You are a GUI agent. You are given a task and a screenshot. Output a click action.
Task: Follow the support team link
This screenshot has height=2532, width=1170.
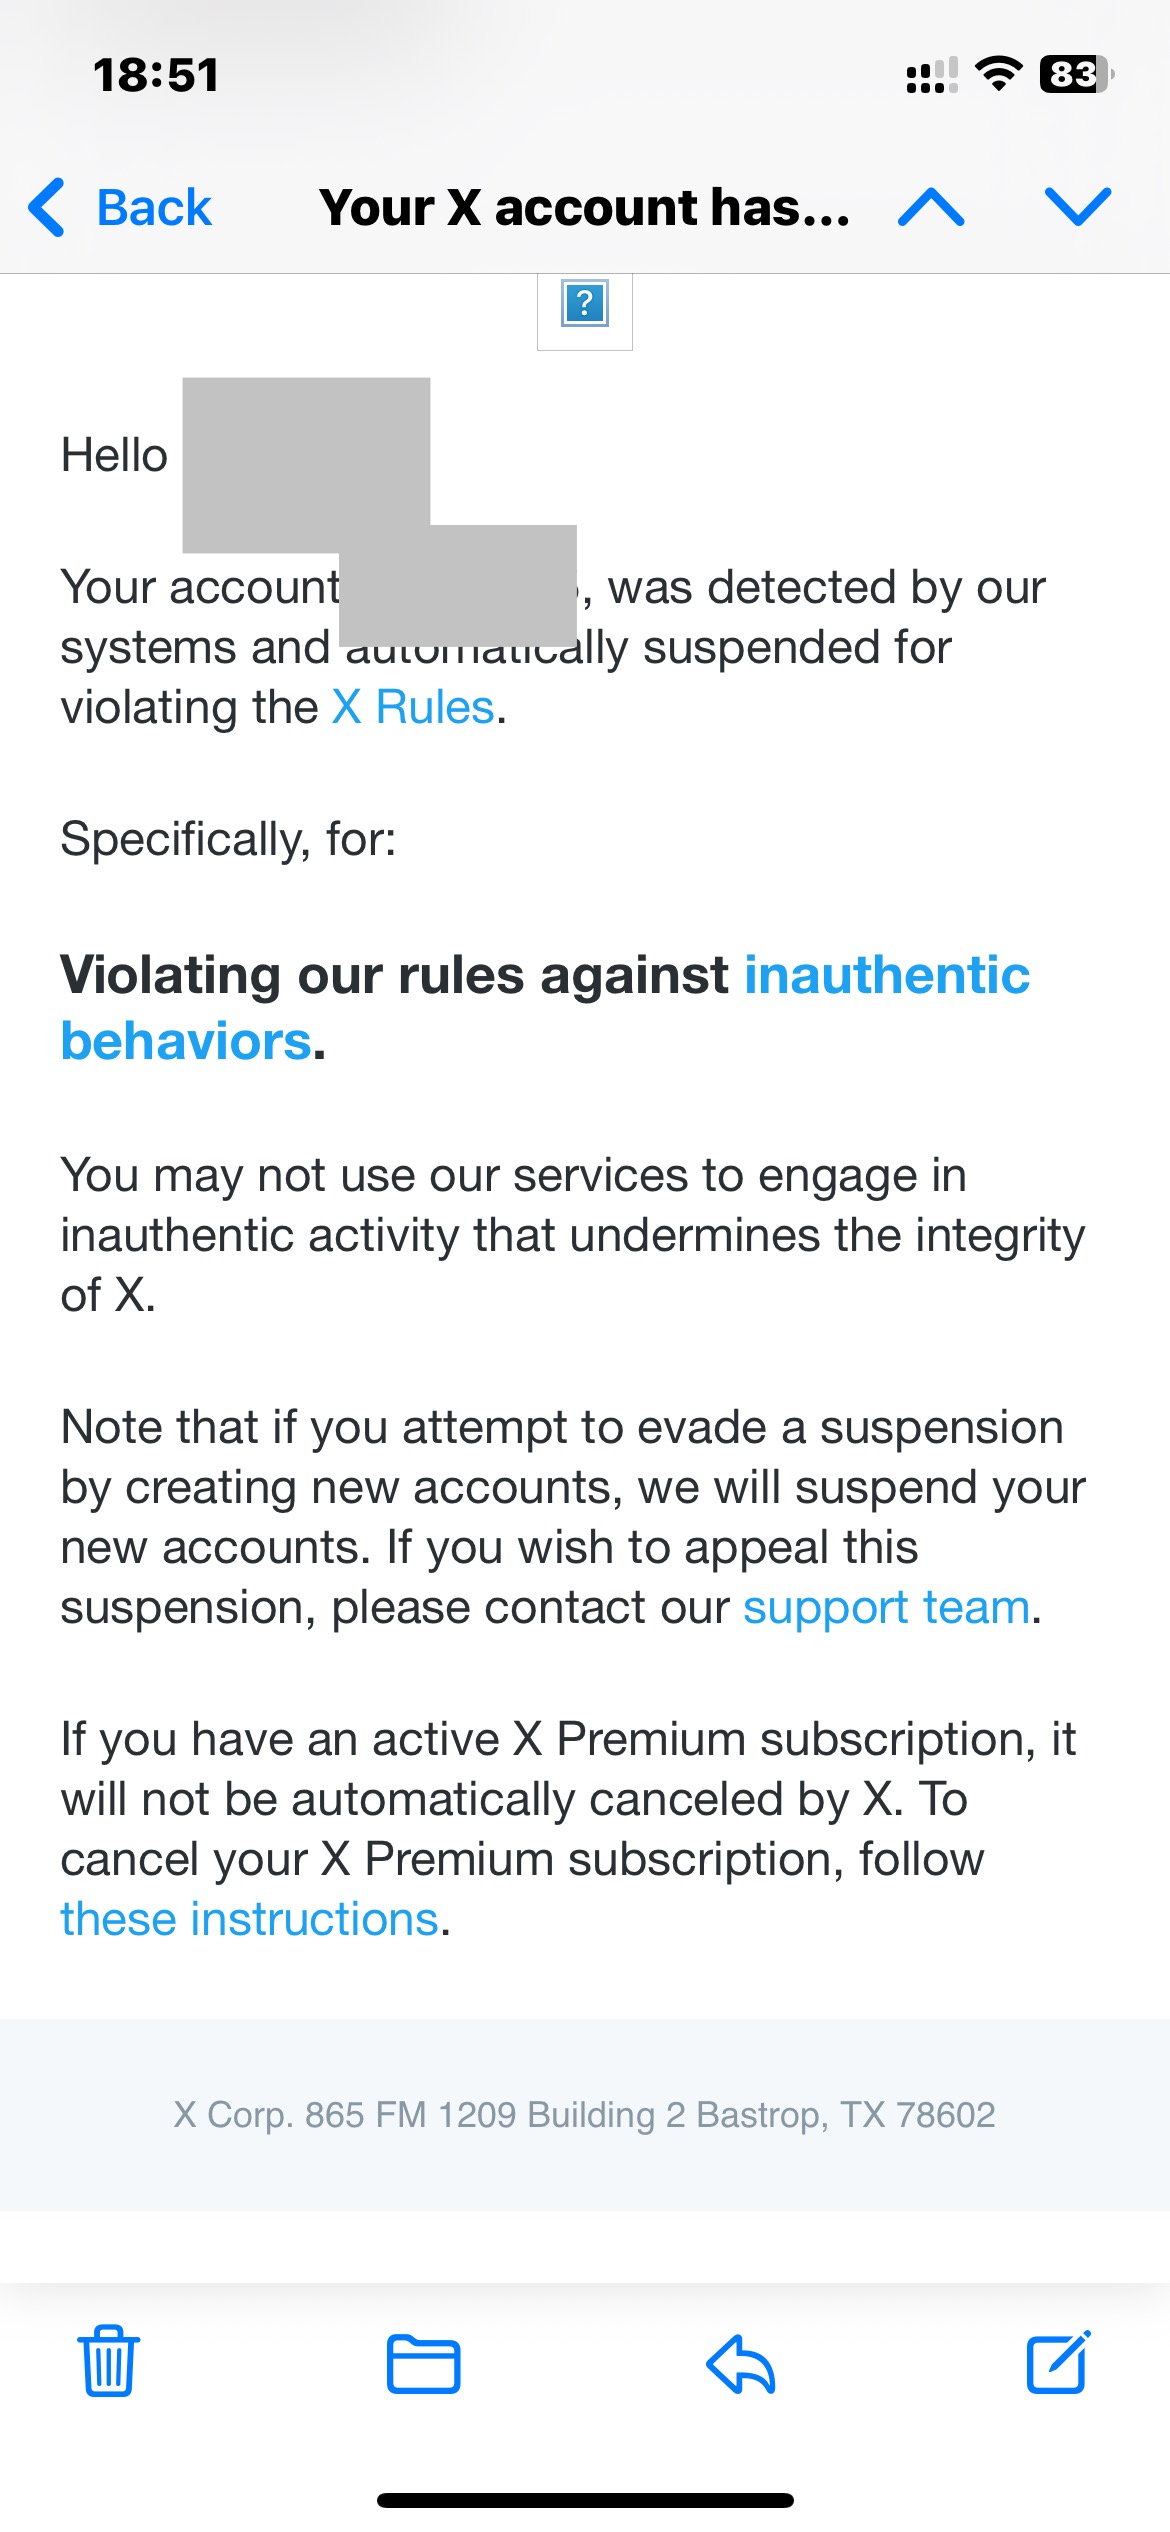[886, 1607]
